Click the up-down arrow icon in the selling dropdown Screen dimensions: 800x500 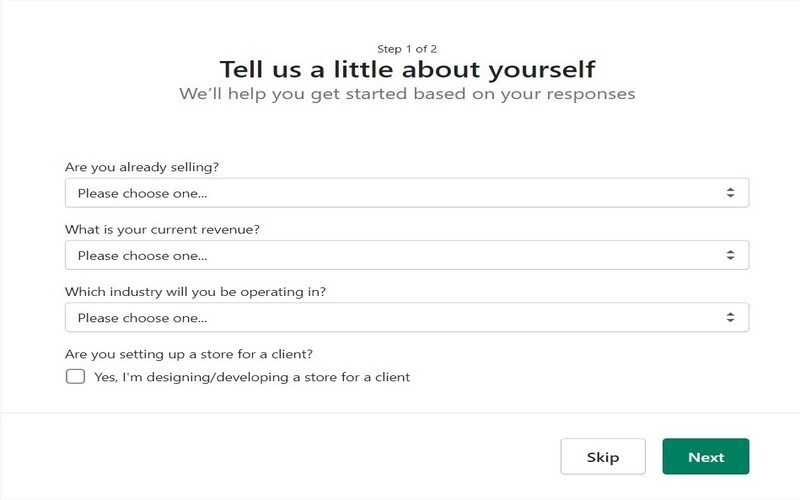(x=730, y=193)
